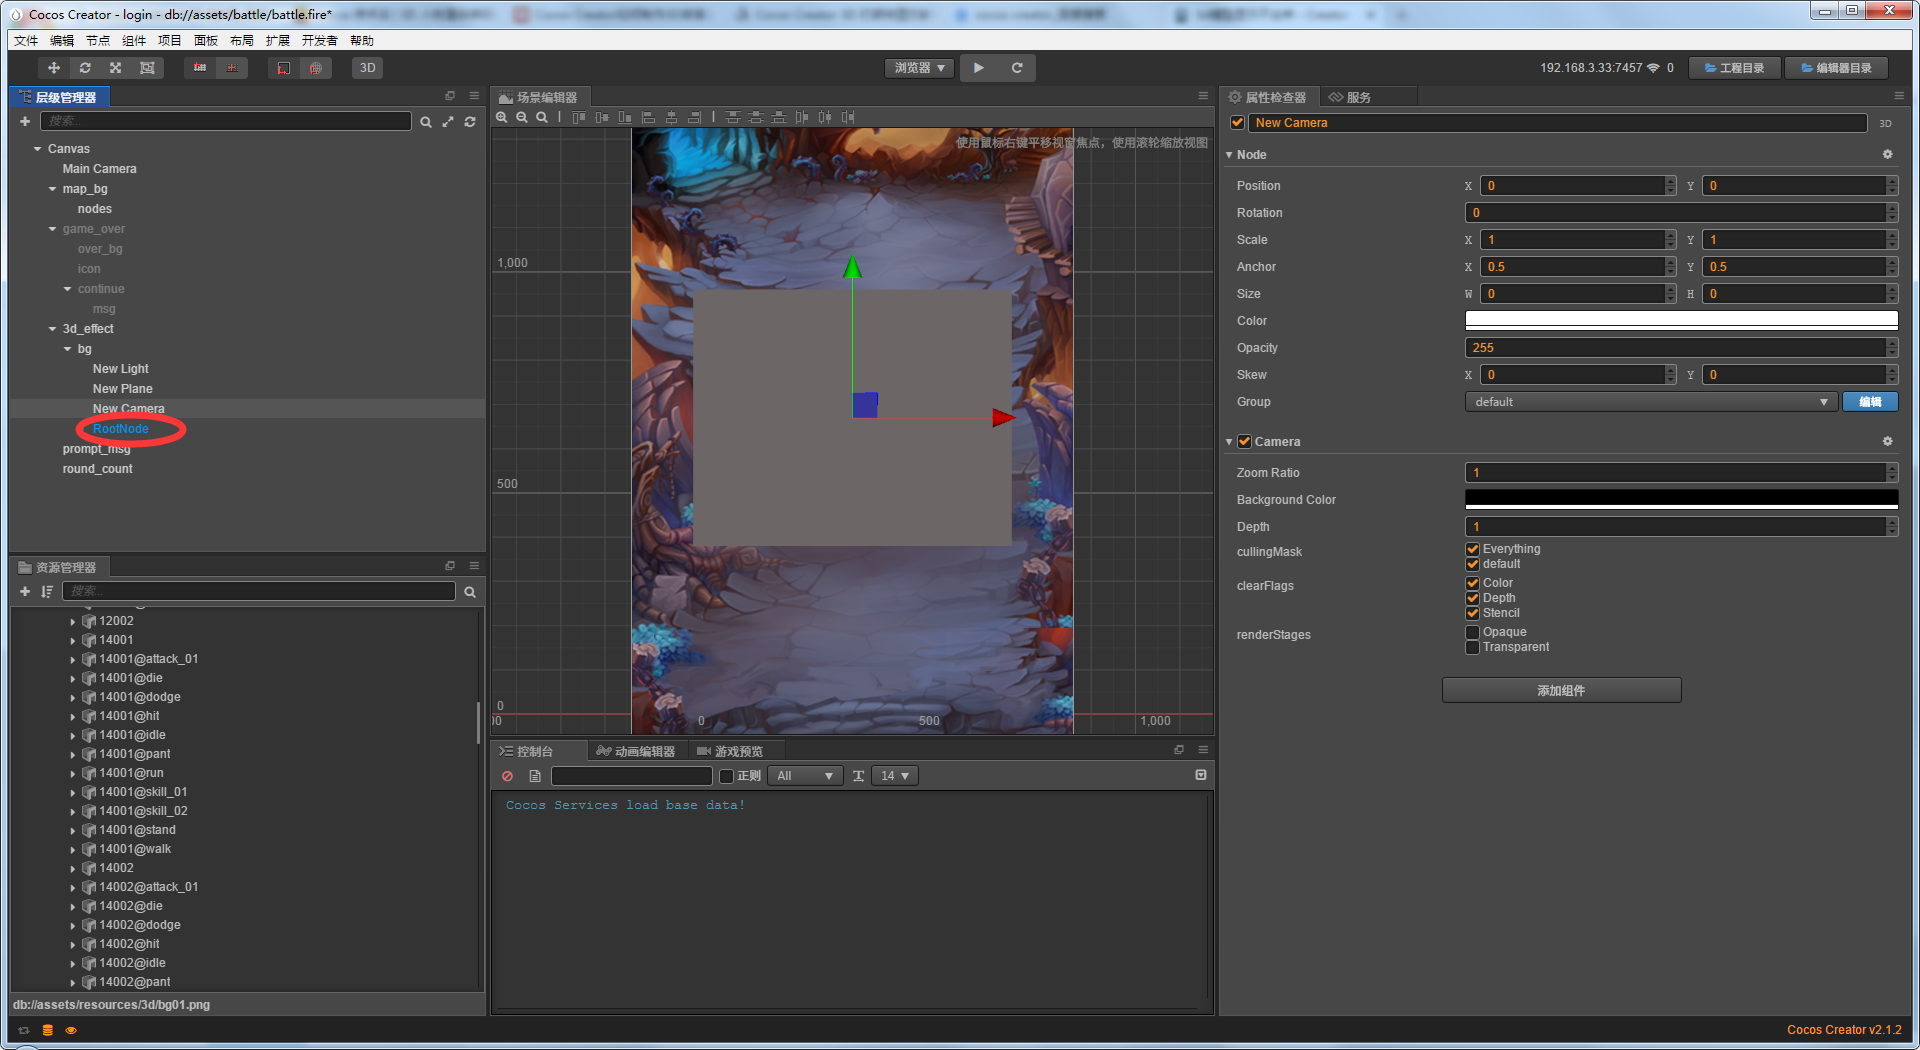
Task: Enable the Opaque render stage checkbox
Action: click(x=1472, y=632)
